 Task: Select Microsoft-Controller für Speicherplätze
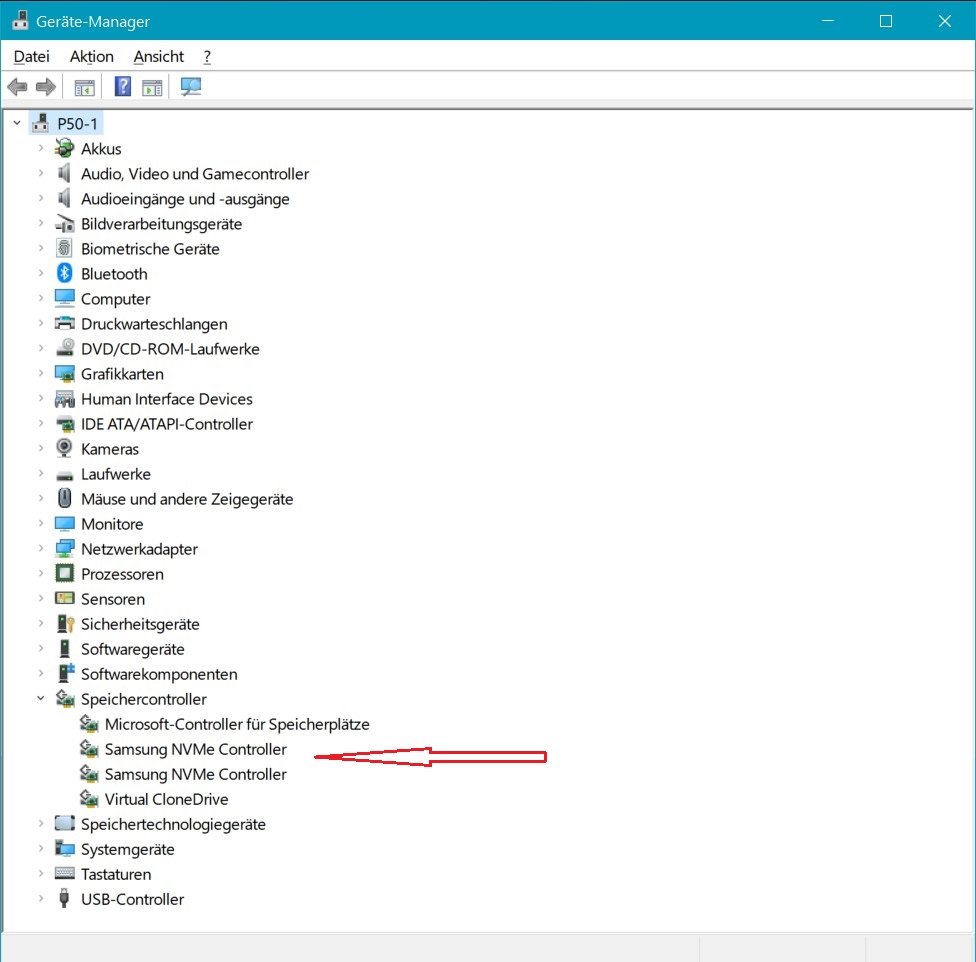pyautogui.click(x=237, y=724)
